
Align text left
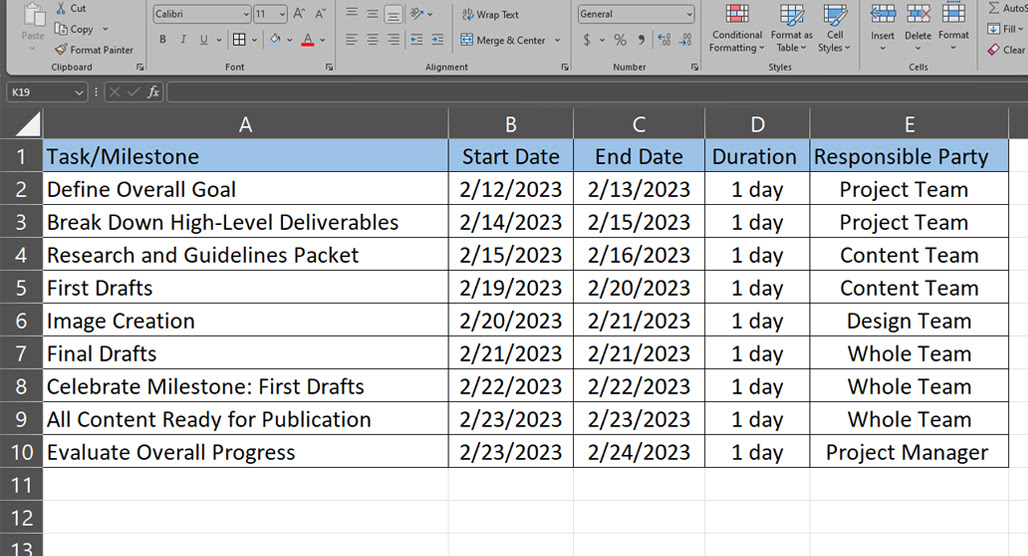pos(351,39)
